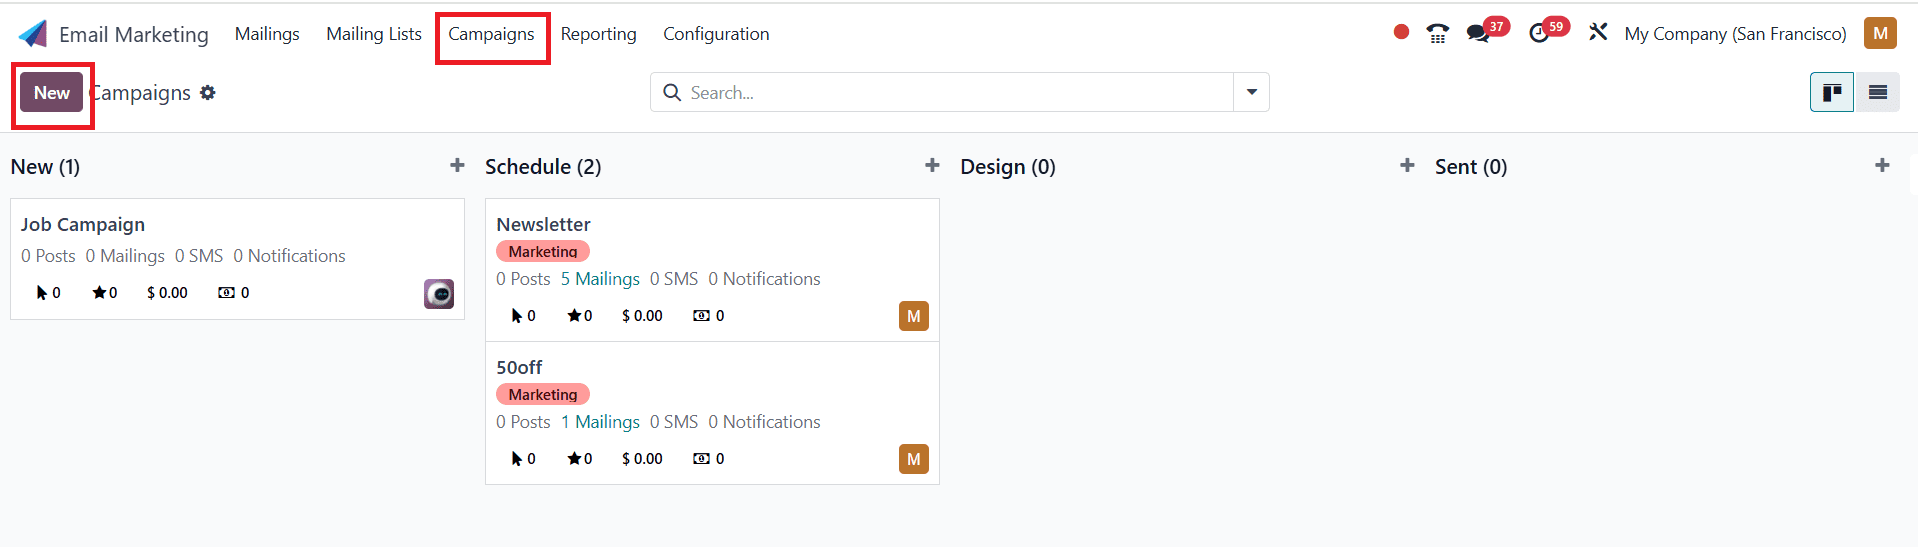
Task: Open the Campaigns settings gear icon
Action: (x=208, y=93)
